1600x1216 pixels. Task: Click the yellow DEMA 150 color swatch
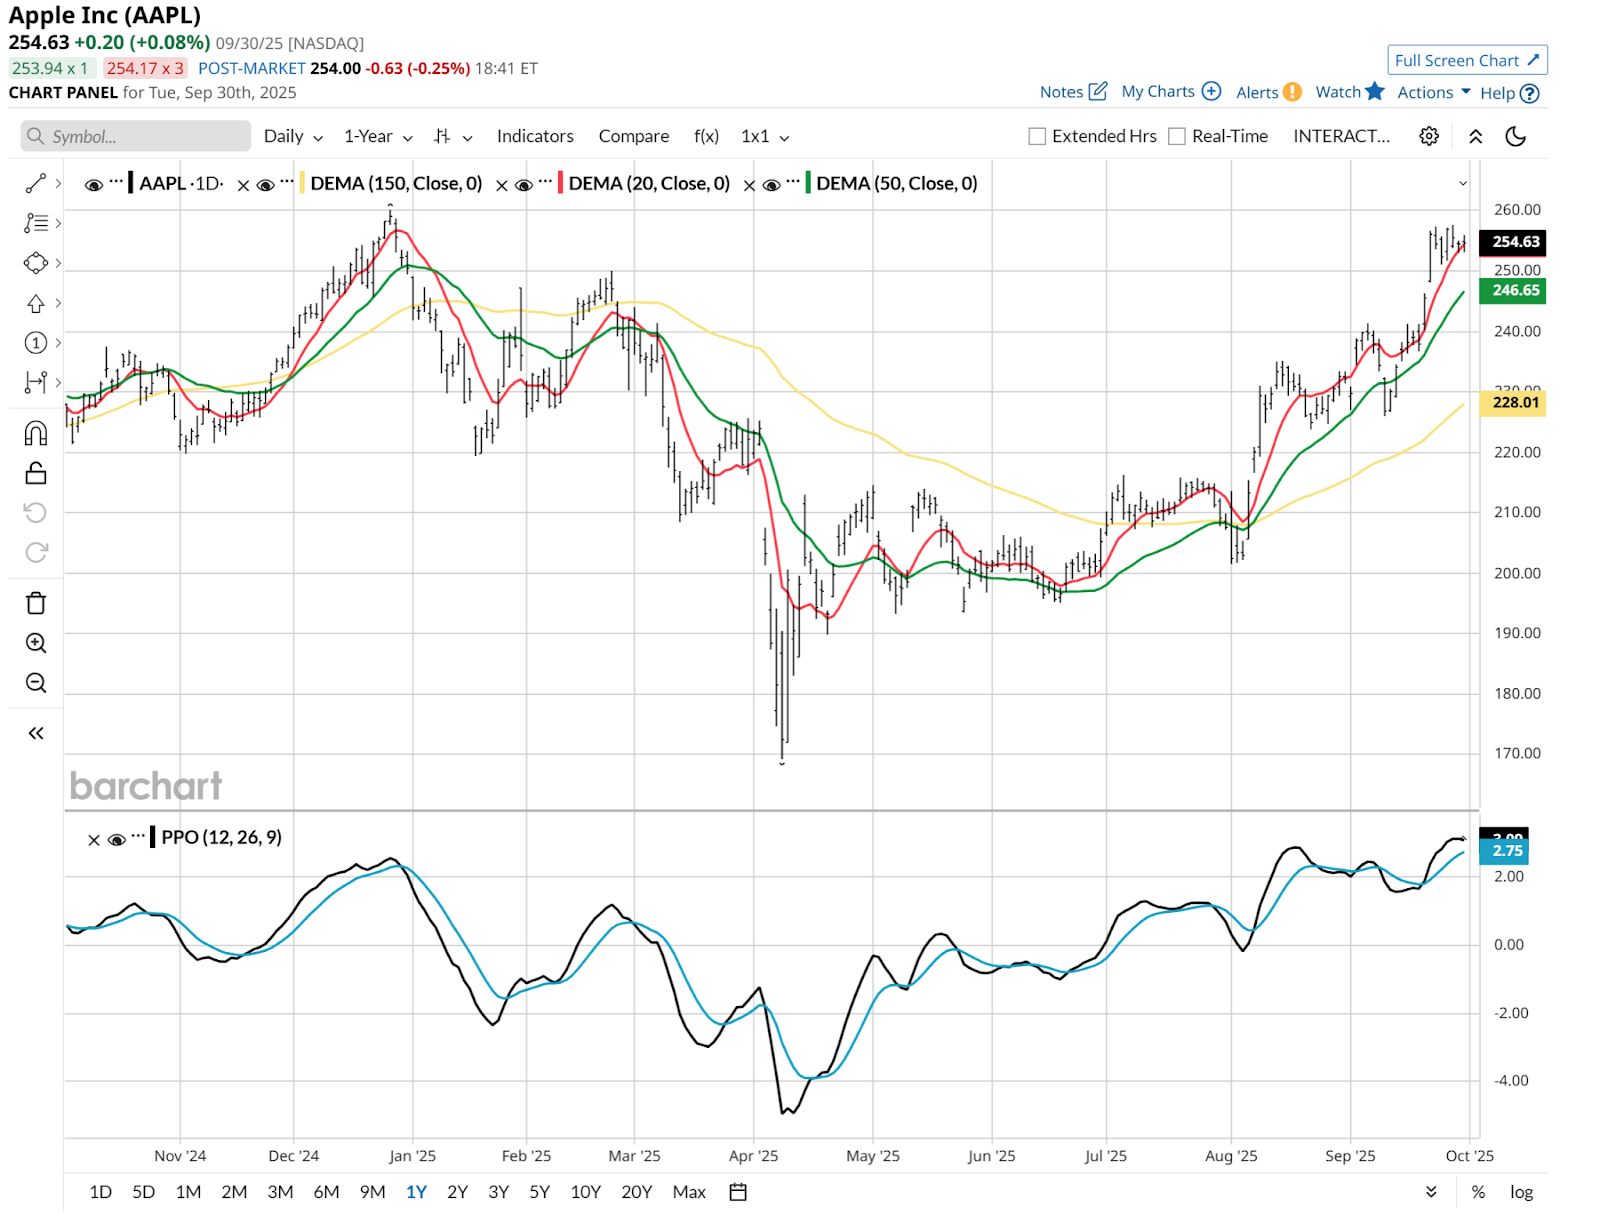click(301, 183)
